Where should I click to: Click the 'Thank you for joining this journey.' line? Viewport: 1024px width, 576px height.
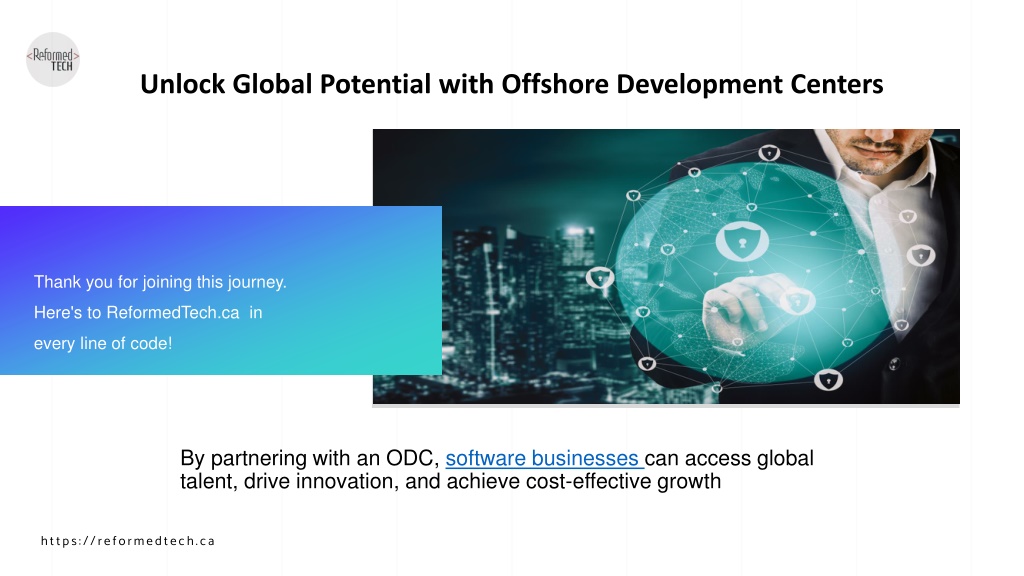point(161,282)
